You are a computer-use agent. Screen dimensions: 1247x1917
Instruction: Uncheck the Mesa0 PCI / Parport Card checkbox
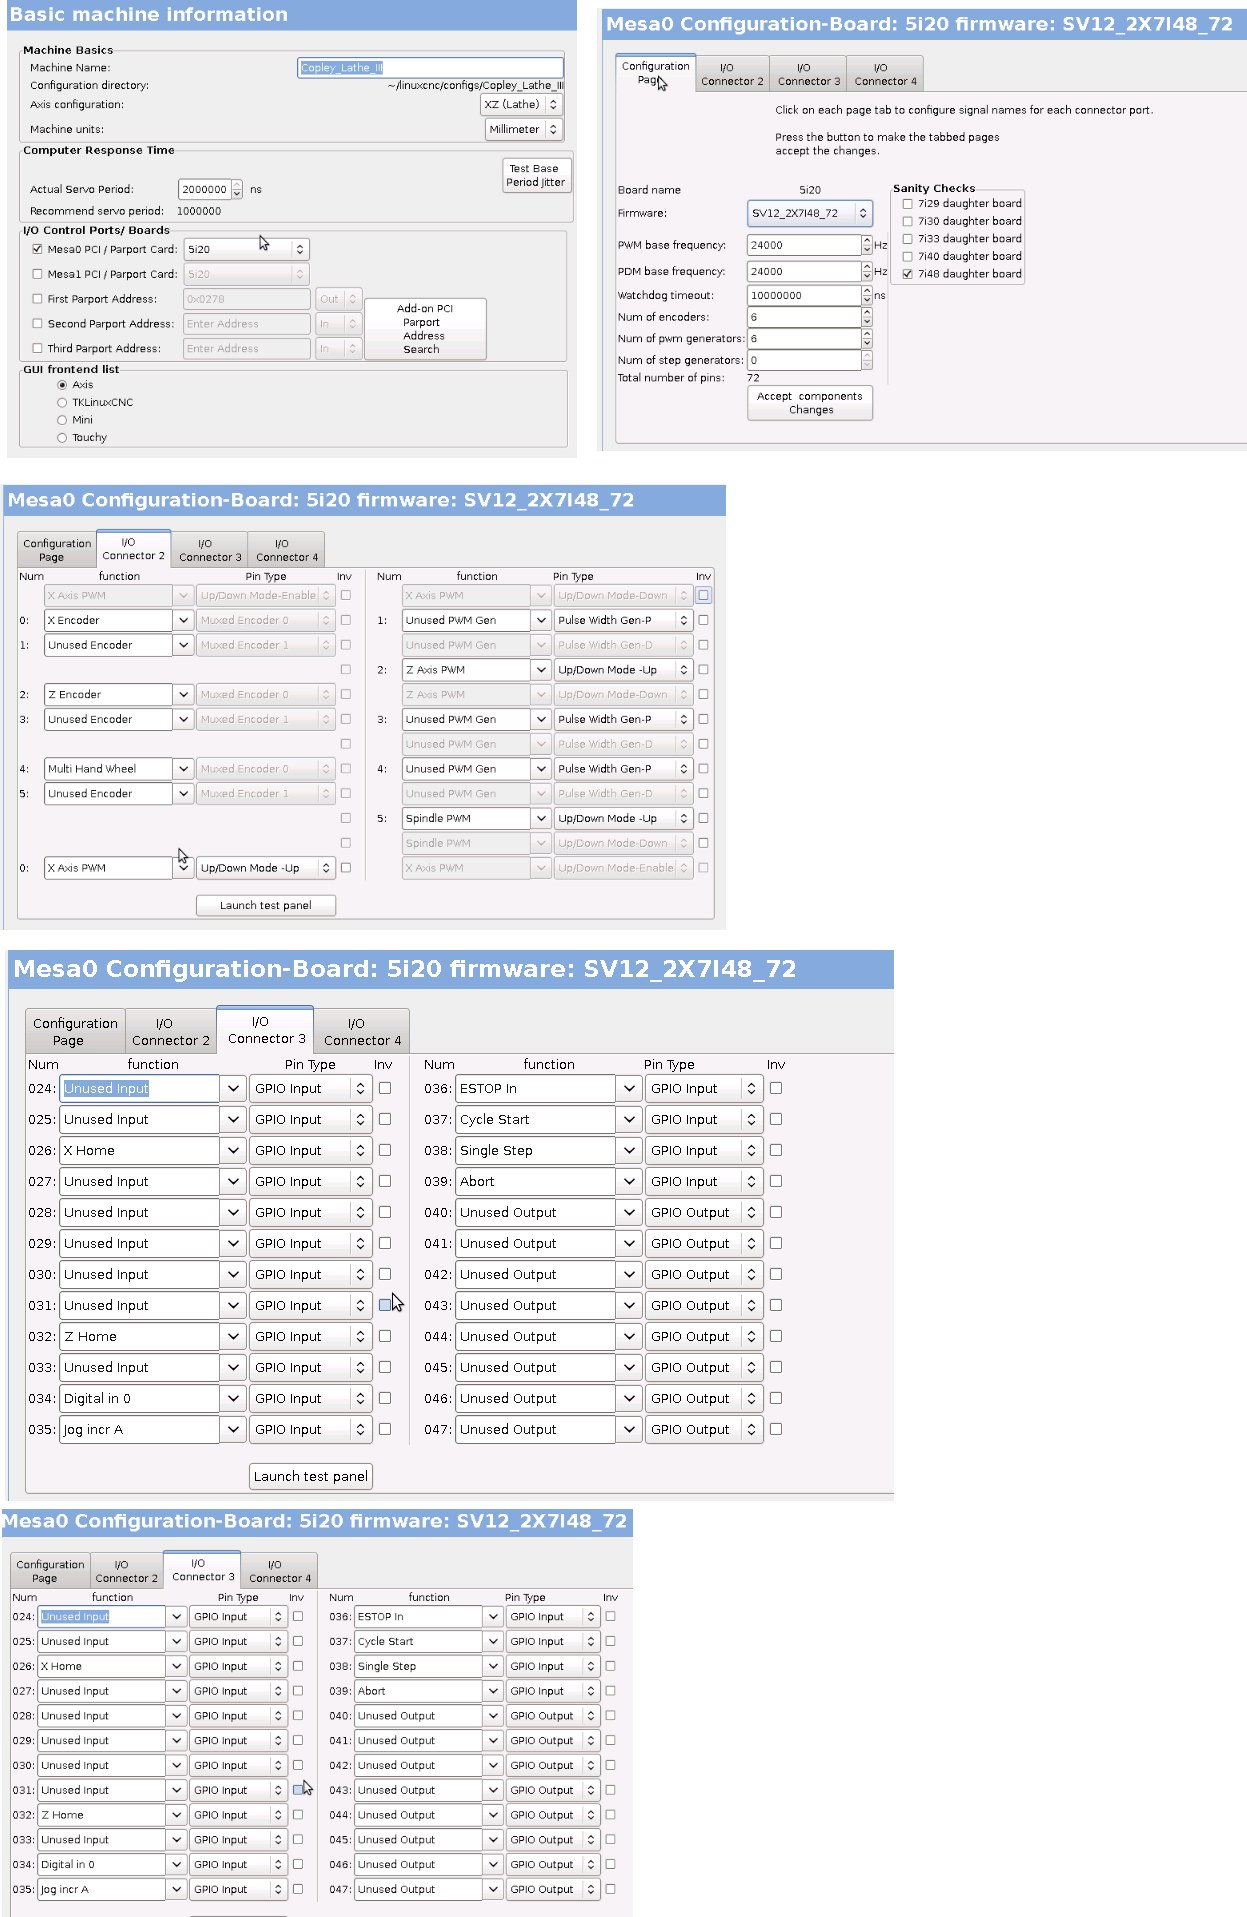click(x=38, y=249)
